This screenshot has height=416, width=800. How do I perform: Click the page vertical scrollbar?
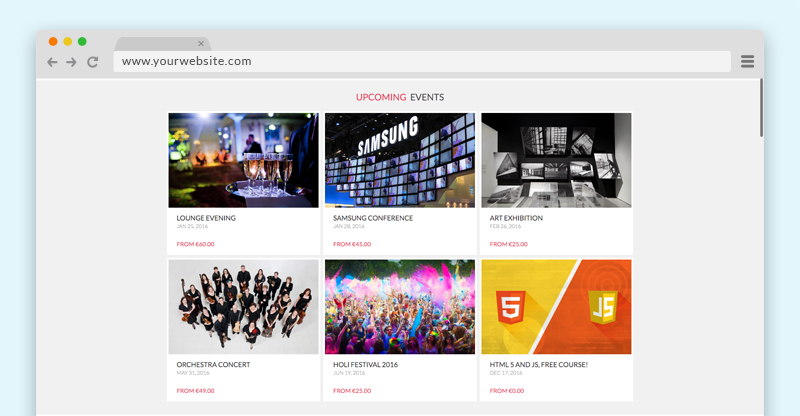tap(761, 108)
